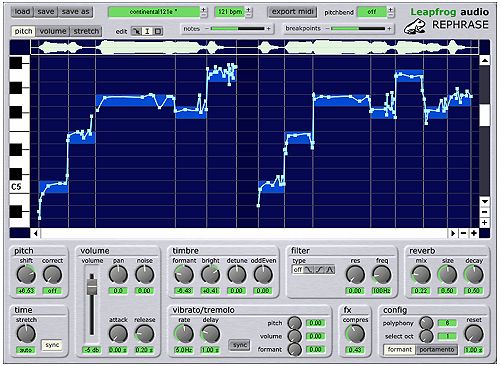Select the I-beam edit tool
Screen dimensions: 500x366
coord(147,31)
